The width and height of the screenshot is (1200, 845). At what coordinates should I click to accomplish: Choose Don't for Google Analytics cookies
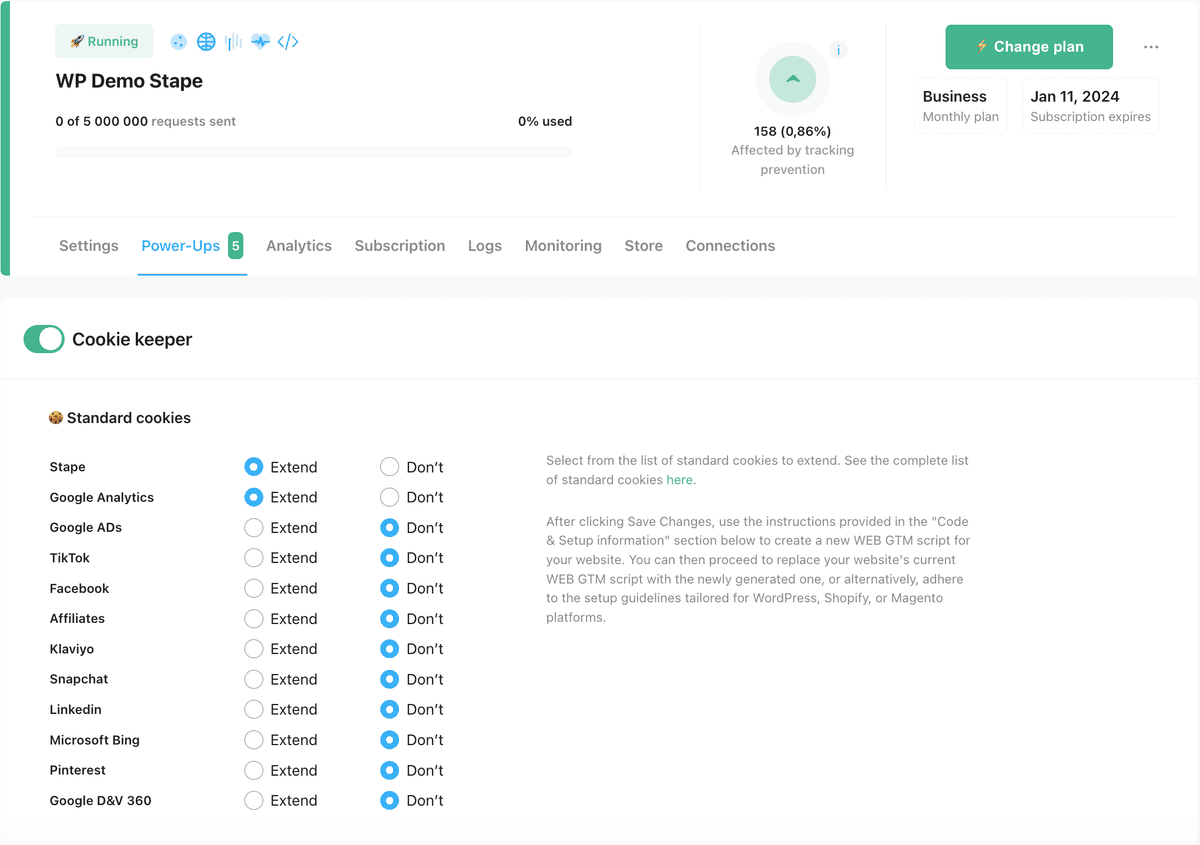[390, 497]
